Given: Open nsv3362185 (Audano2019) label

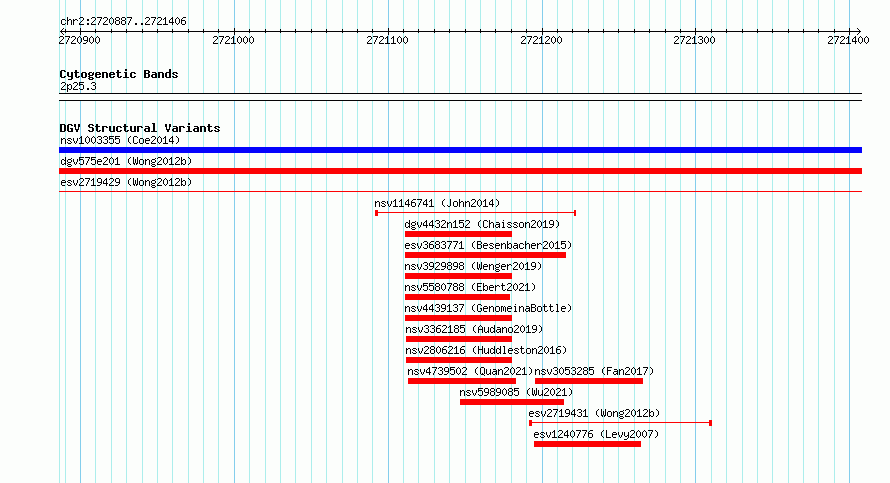Looking at the screenshot, I should click(474, 329).
